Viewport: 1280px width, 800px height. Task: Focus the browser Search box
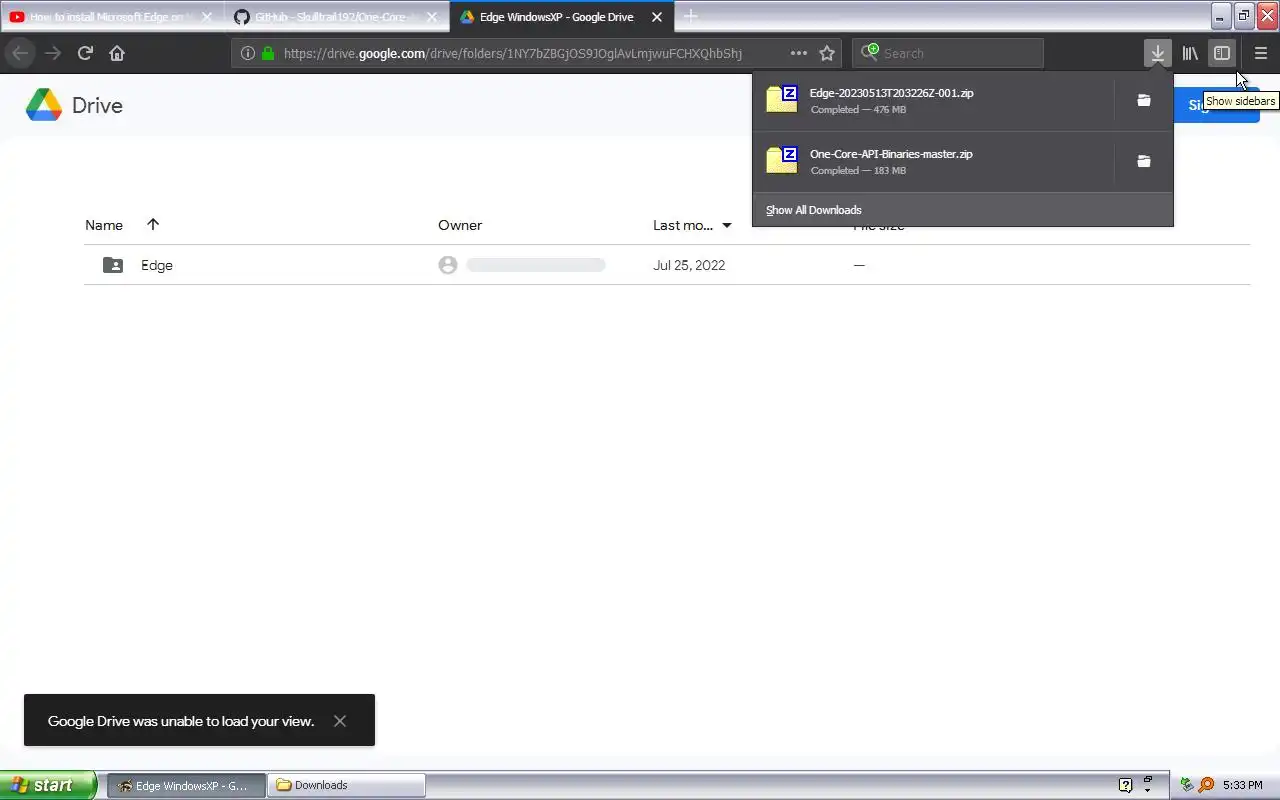[947, 53]
